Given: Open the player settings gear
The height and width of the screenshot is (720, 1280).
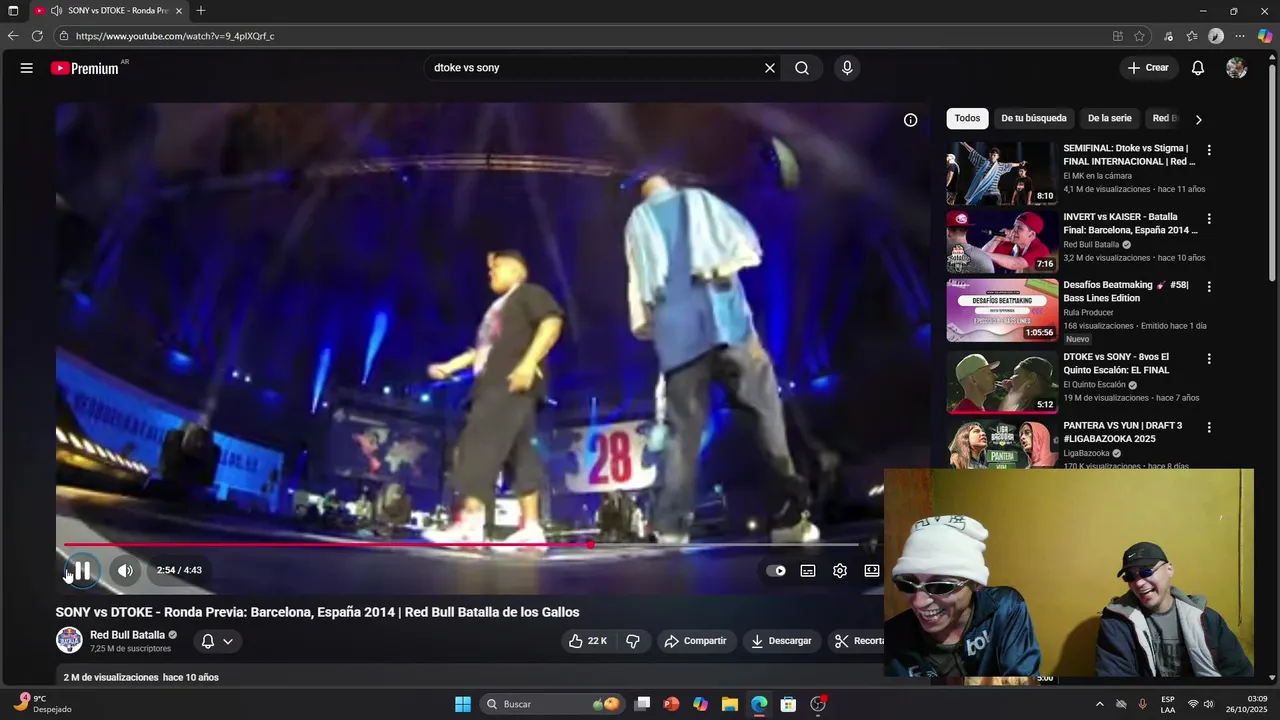Looking at the screenshot, I should [x=840, y=571].
